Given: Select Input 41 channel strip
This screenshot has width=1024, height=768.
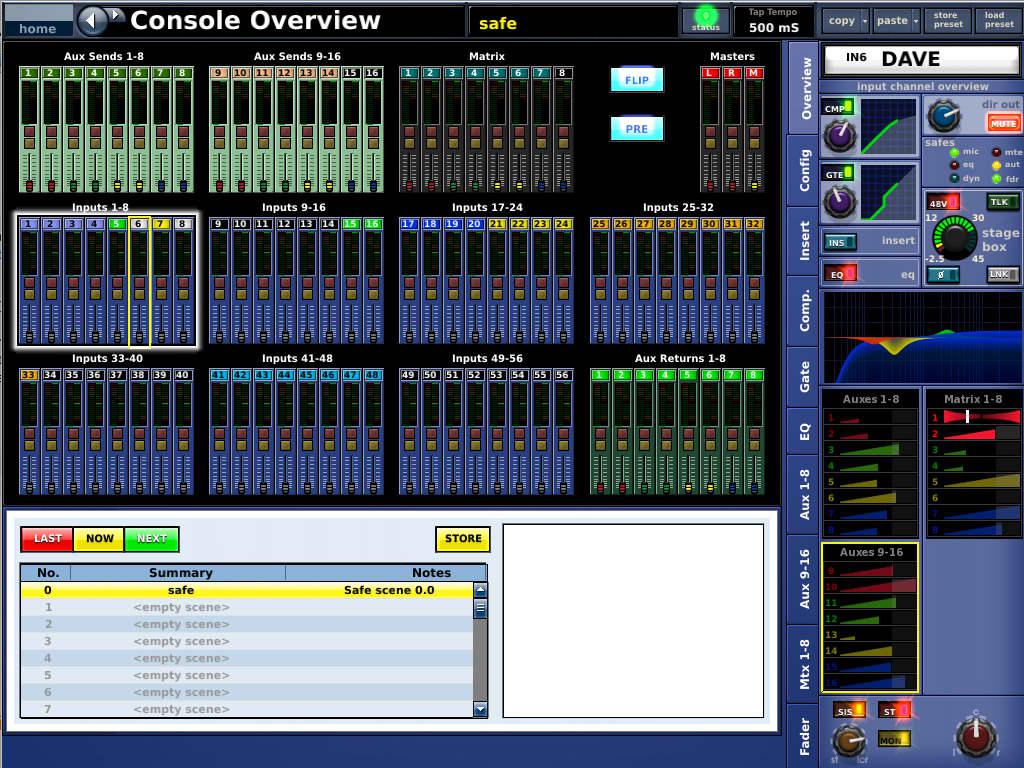Looking at the screenshot, I should (219, 431).
